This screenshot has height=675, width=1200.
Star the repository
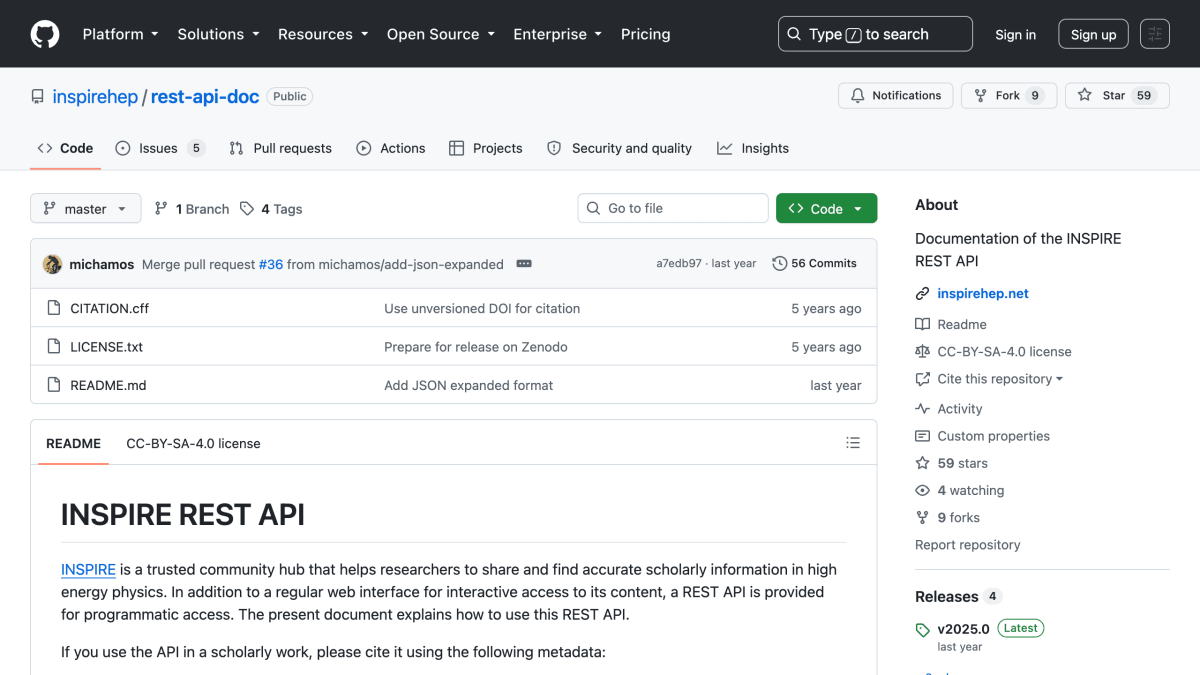click(1117, 95)
